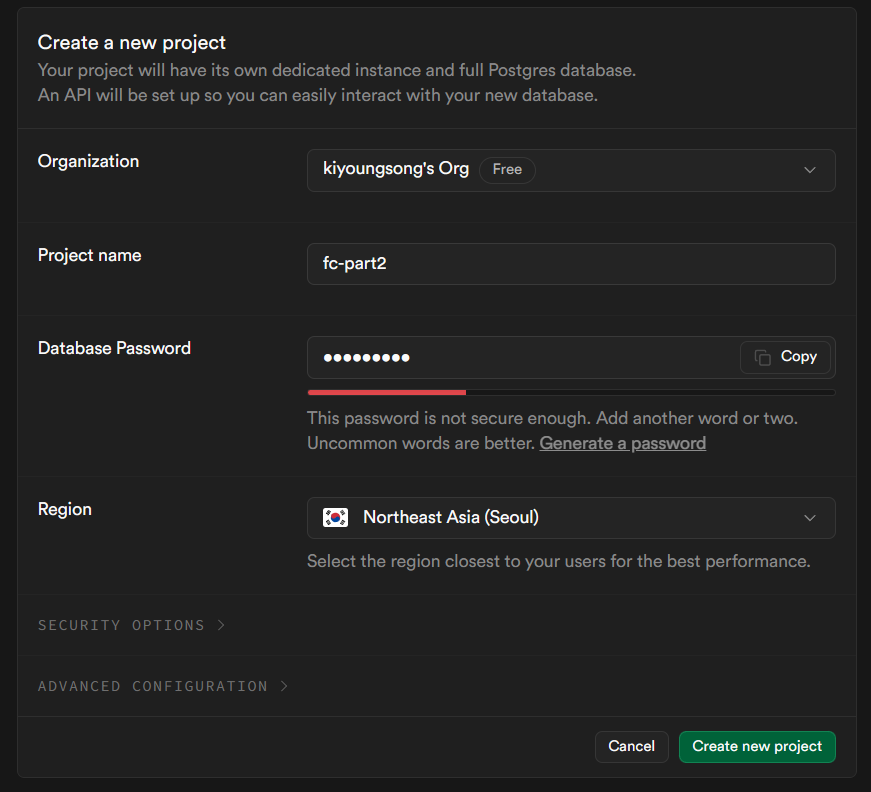Click the Database Password field label
The height and width of the screenshot is (792, 871).
click(x=114, y=348)
